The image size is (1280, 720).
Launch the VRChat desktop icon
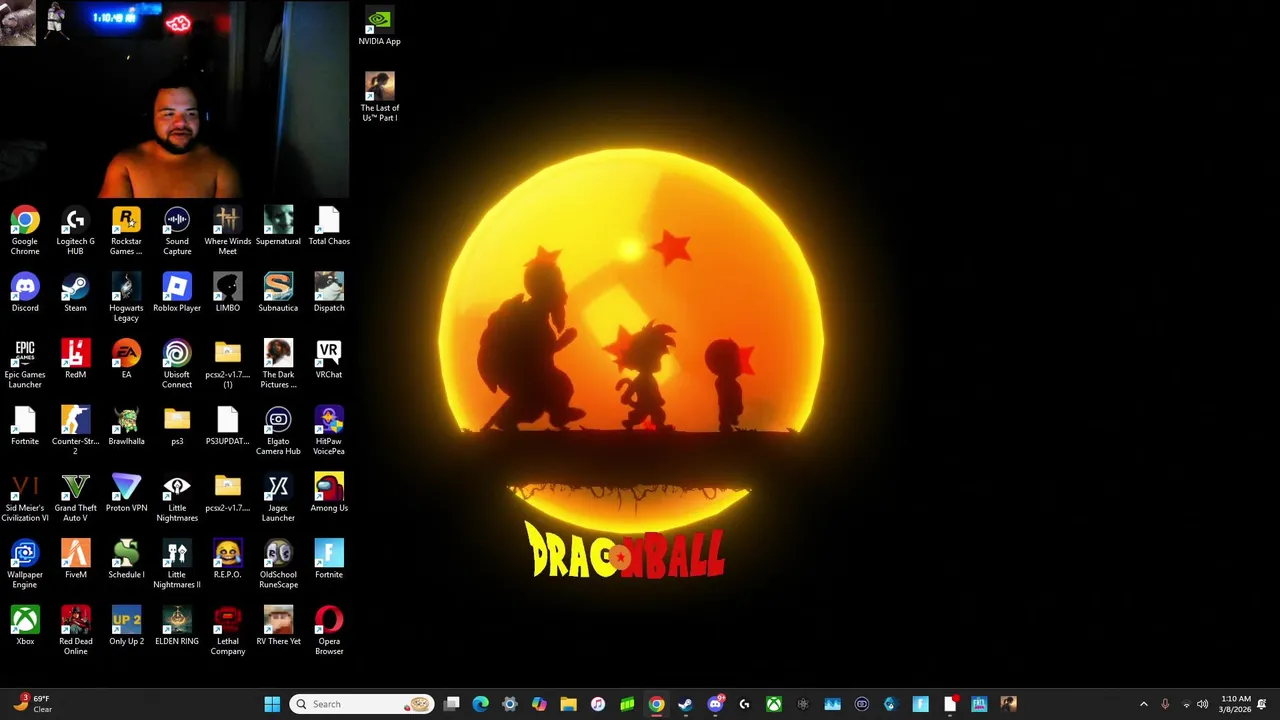coord(329,360)
